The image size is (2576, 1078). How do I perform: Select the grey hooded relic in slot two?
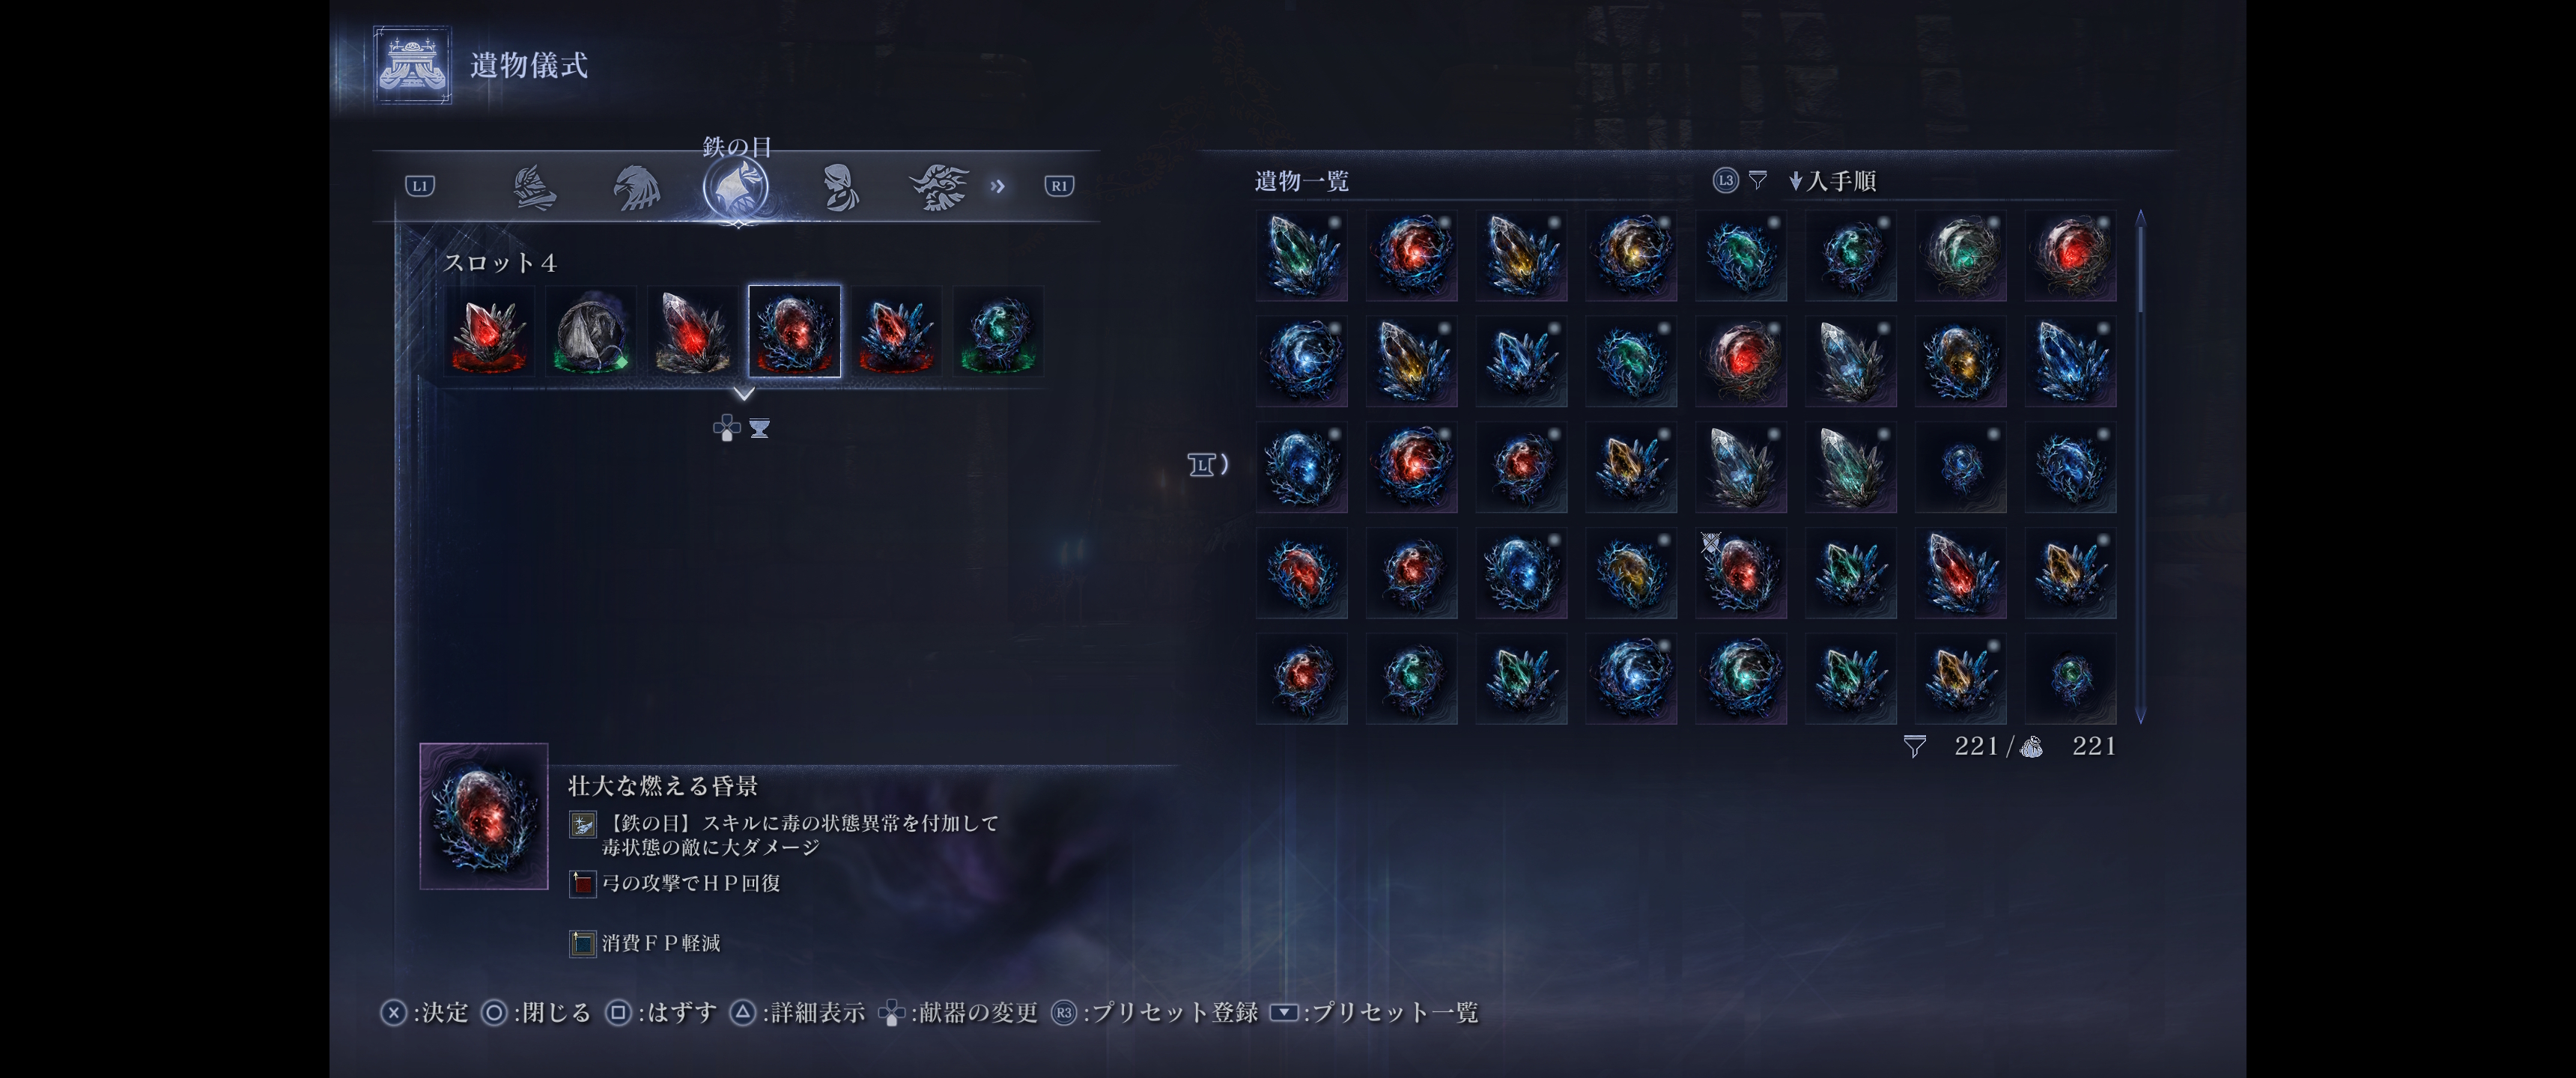tap(591, 332)
